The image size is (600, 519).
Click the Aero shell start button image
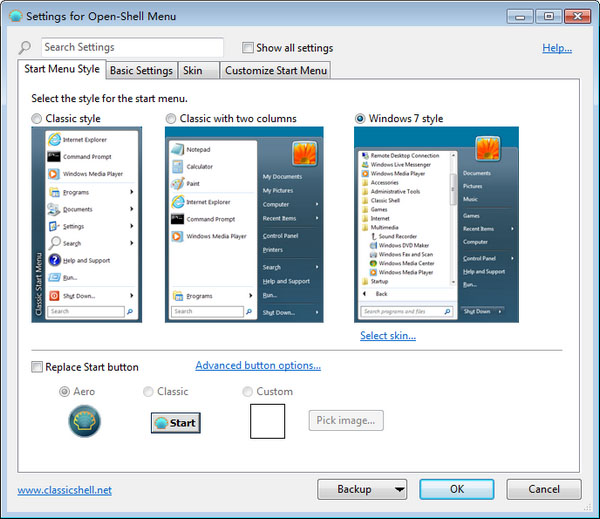coord(85,421)
